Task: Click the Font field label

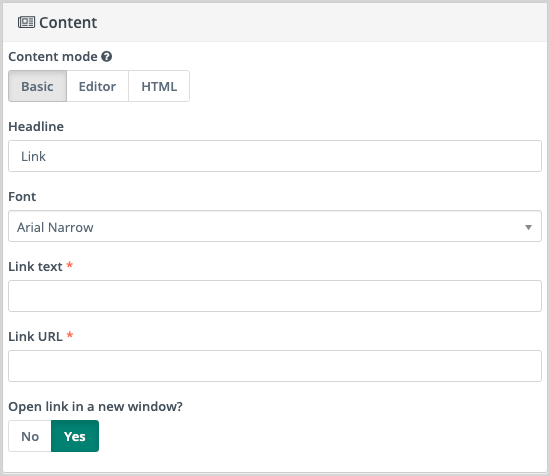Action: point(22,196)
